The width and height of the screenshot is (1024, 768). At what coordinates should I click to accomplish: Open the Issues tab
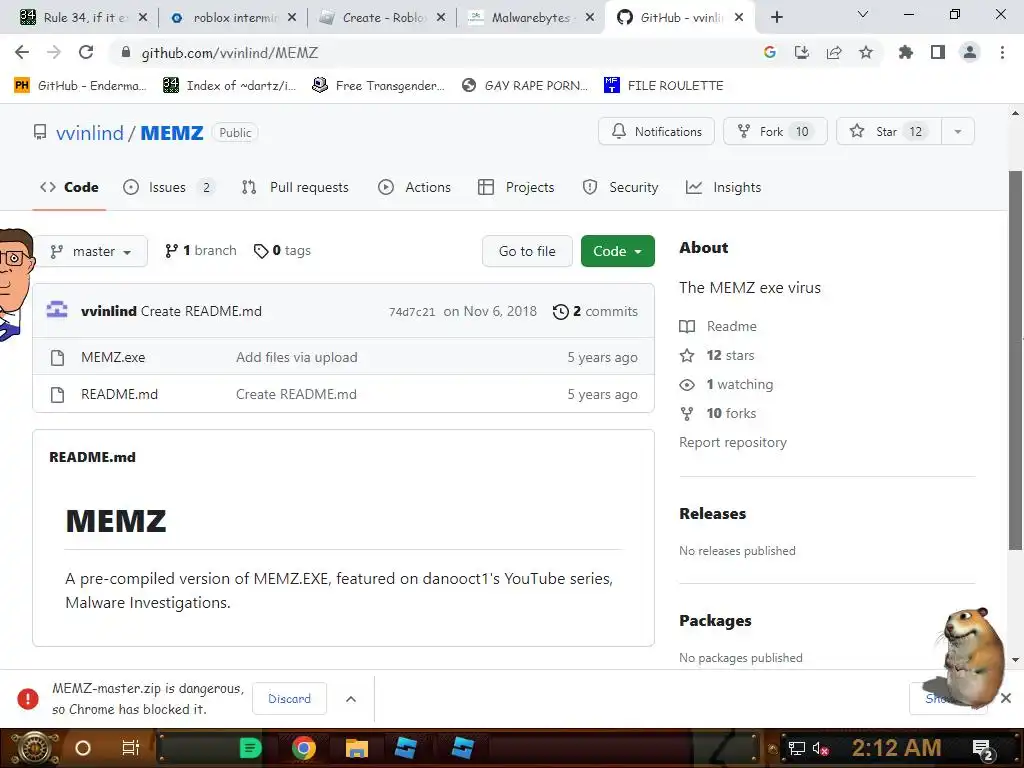pyautogui.click(x=168, y=187)
